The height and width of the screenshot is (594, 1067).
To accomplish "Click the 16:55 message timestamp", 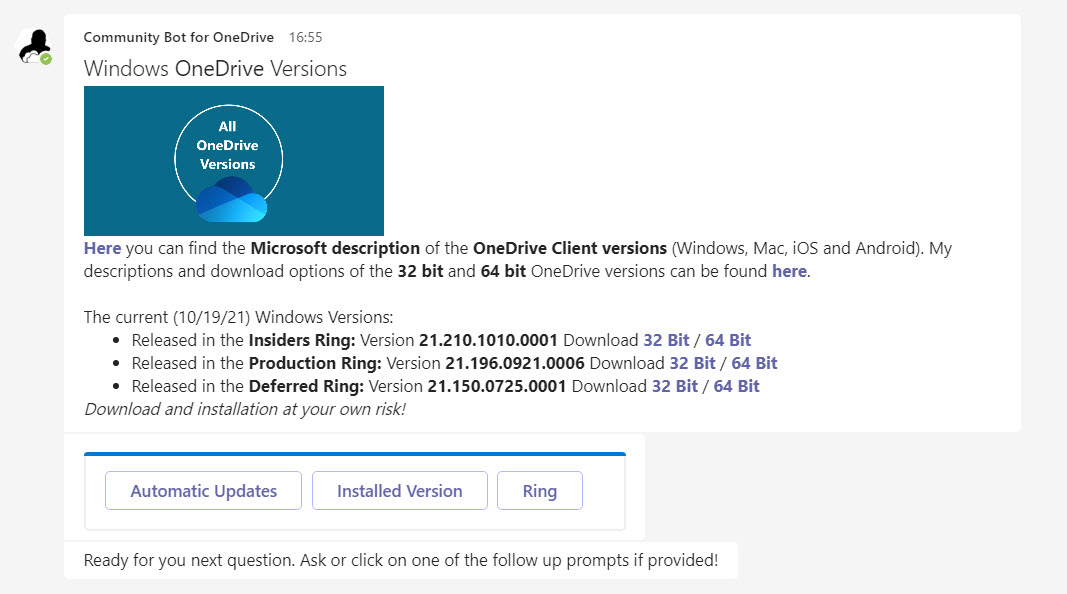I will tap(305, 37).
